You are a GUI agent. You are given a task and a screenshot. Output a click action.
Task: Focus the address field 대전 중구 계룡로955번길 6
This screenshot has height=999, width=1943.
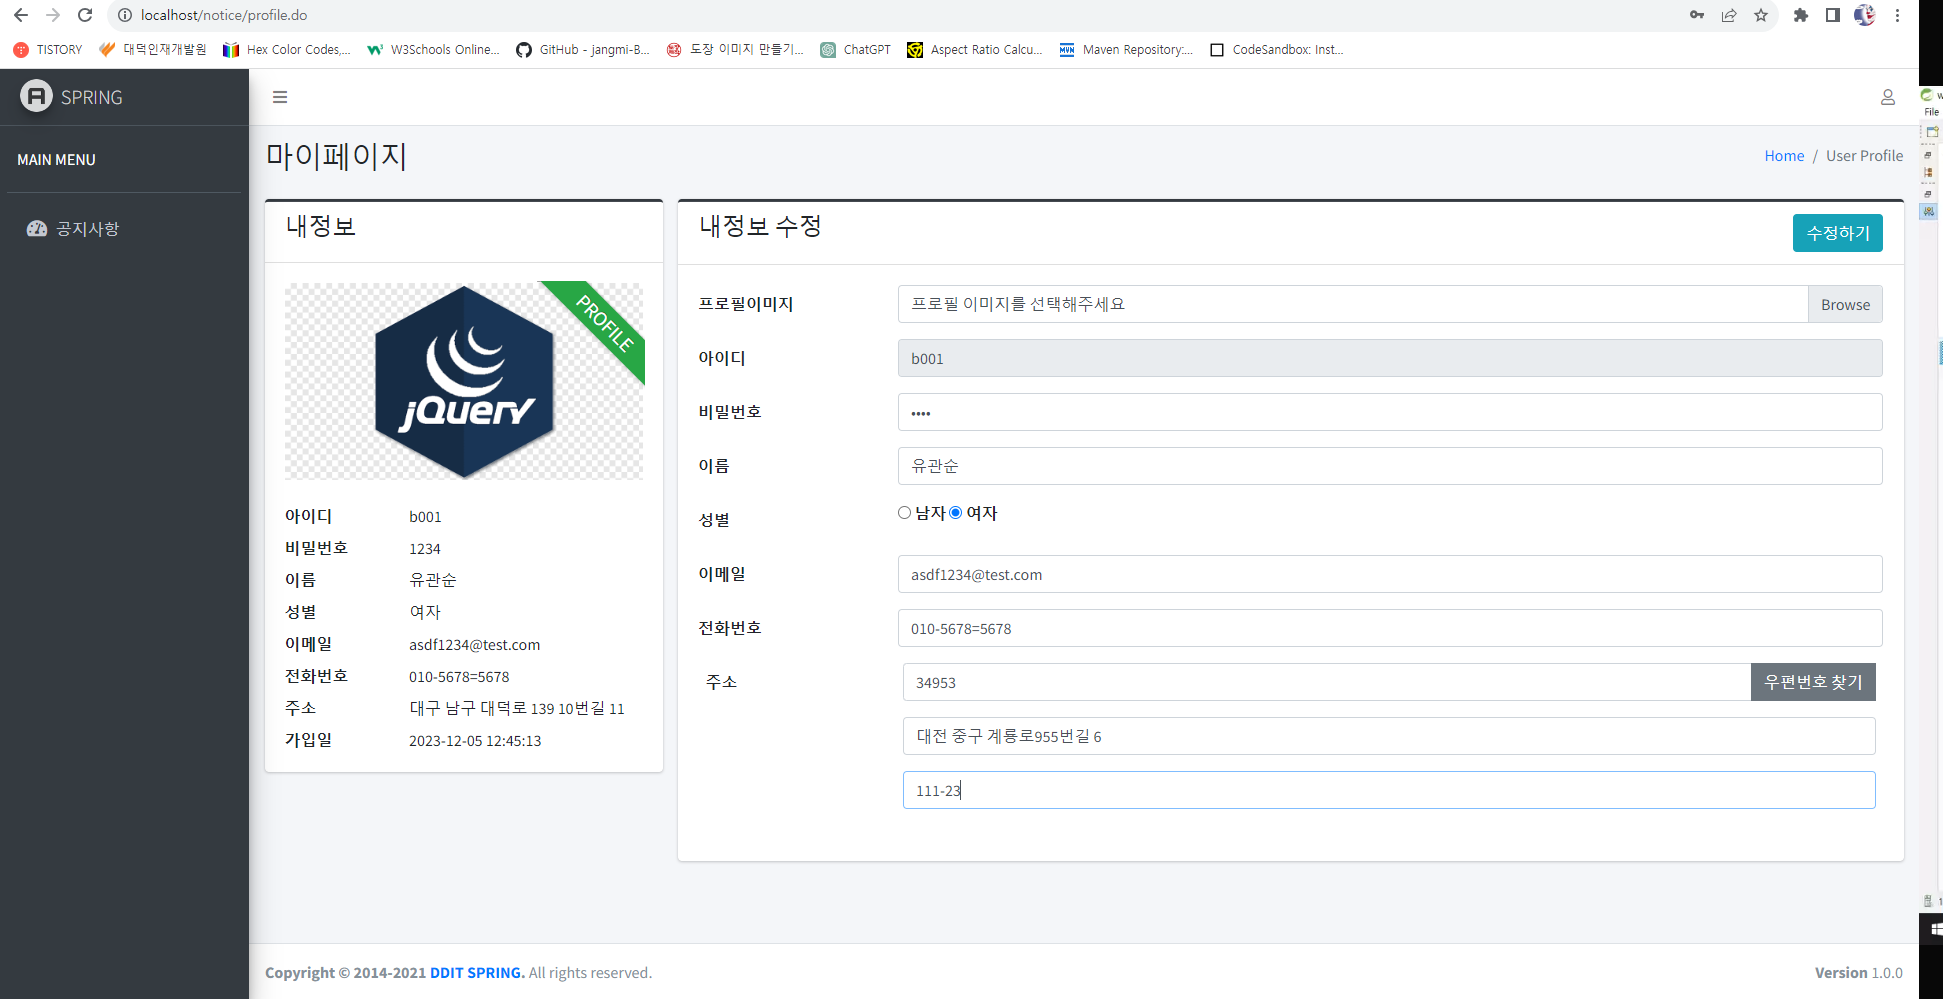1389,736
